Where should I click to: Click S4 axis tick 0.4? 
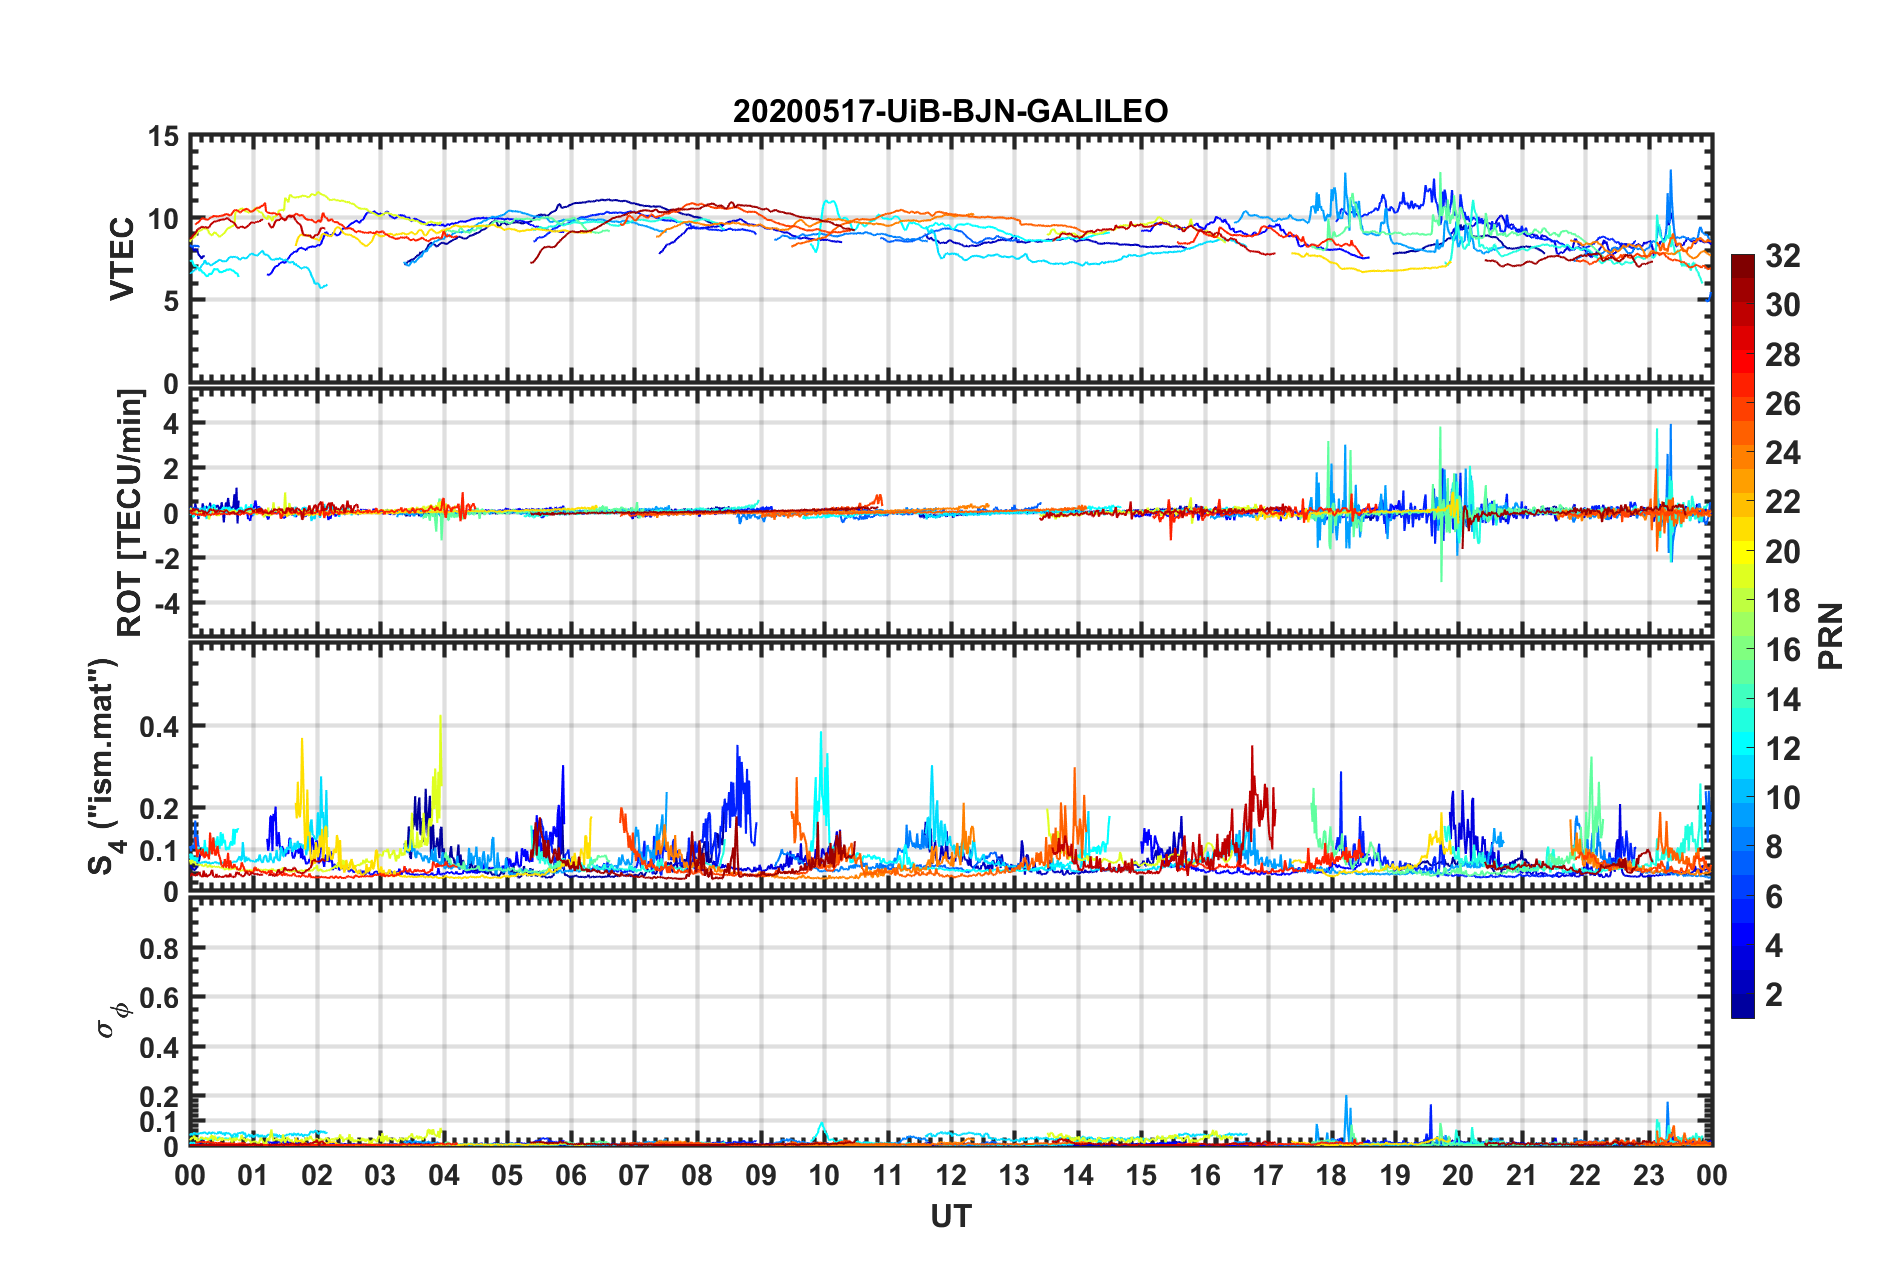pos(160,727)
